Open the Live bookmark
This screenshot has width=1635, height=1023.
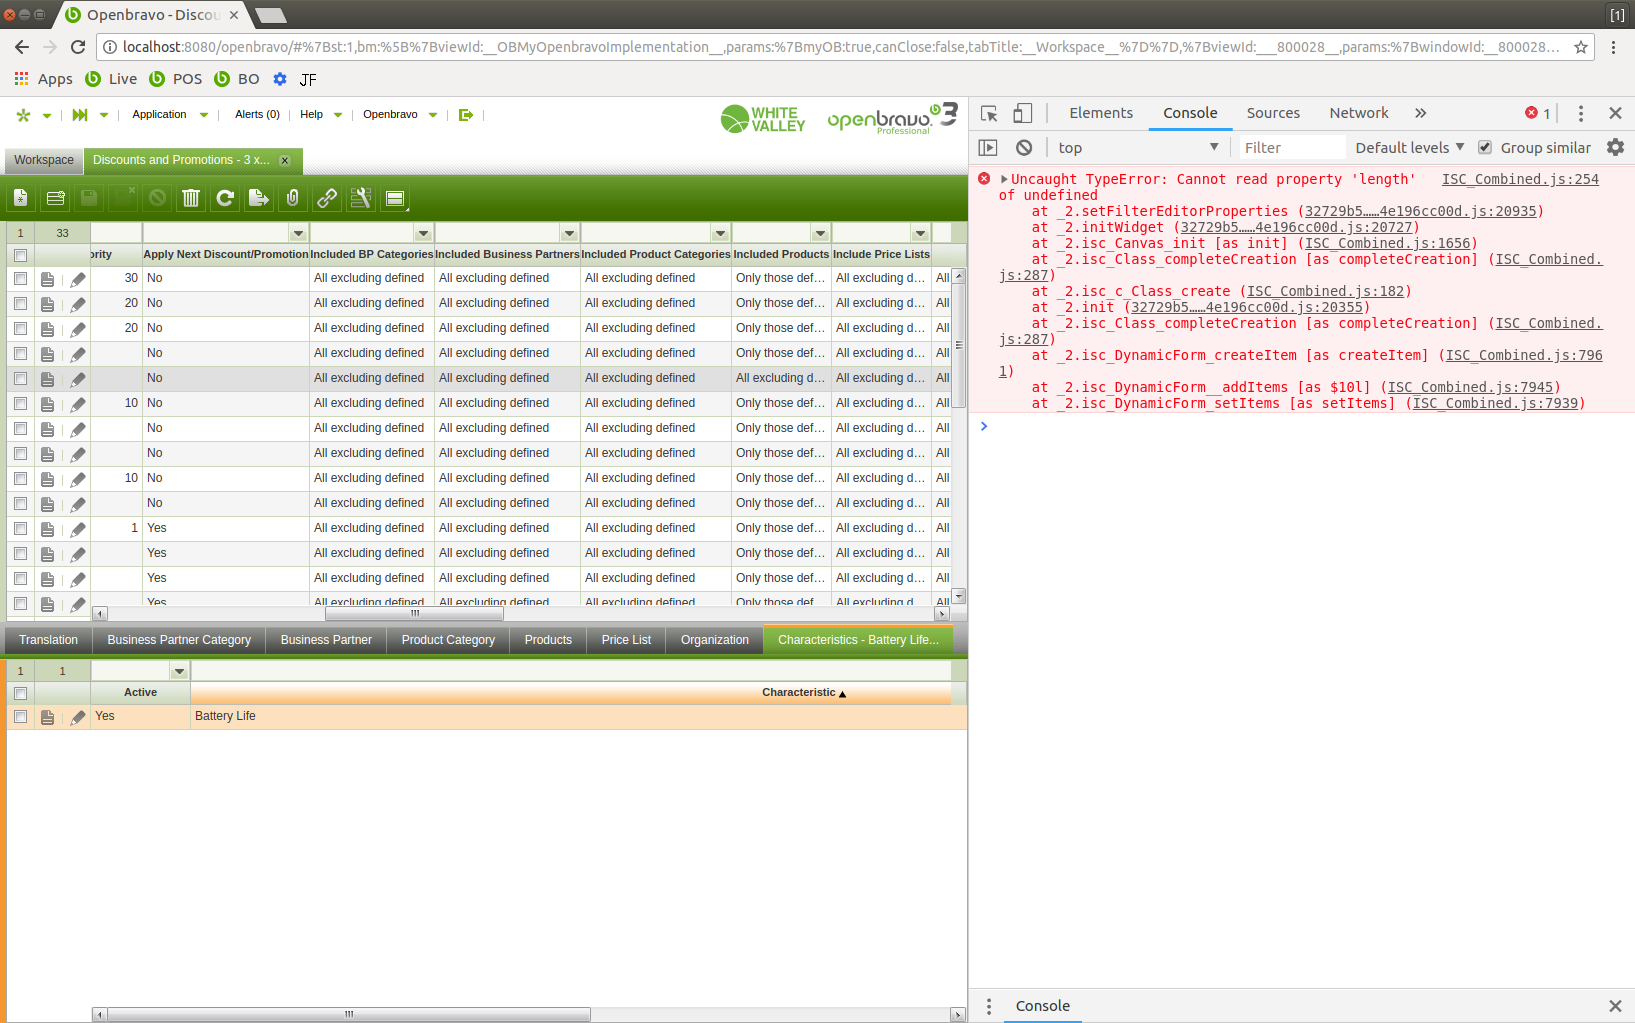click(x=111, y=79)
